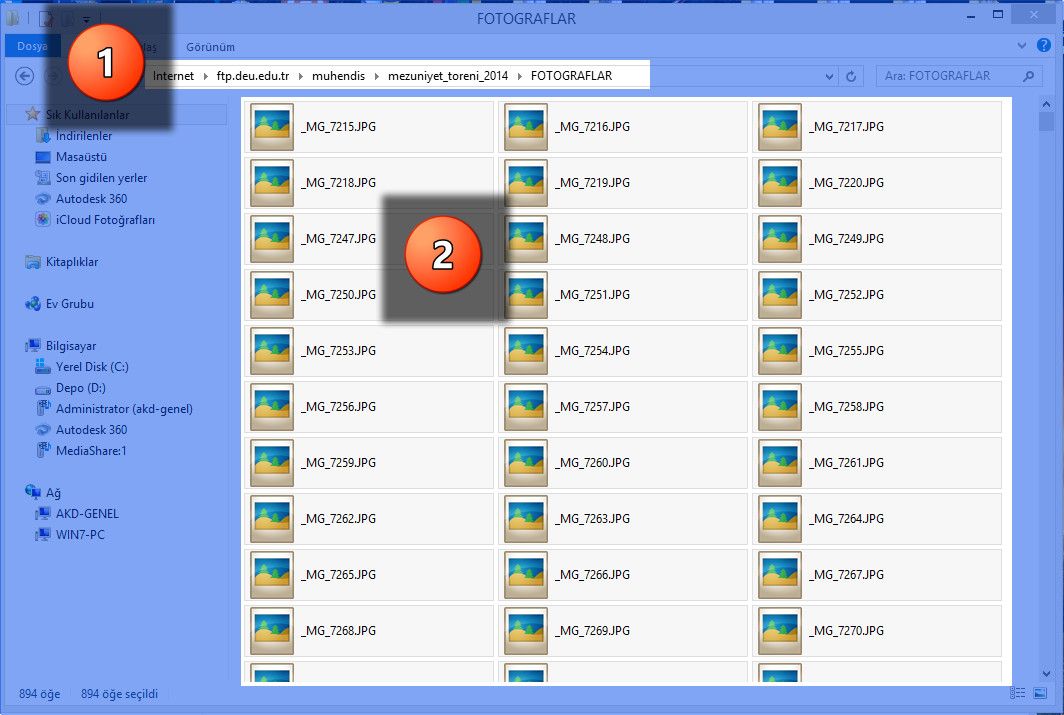Open dropdown arrow after mezuniyet_toreni_2014 breadcrumb
The image size is (1064, 715).
[520, 77]
